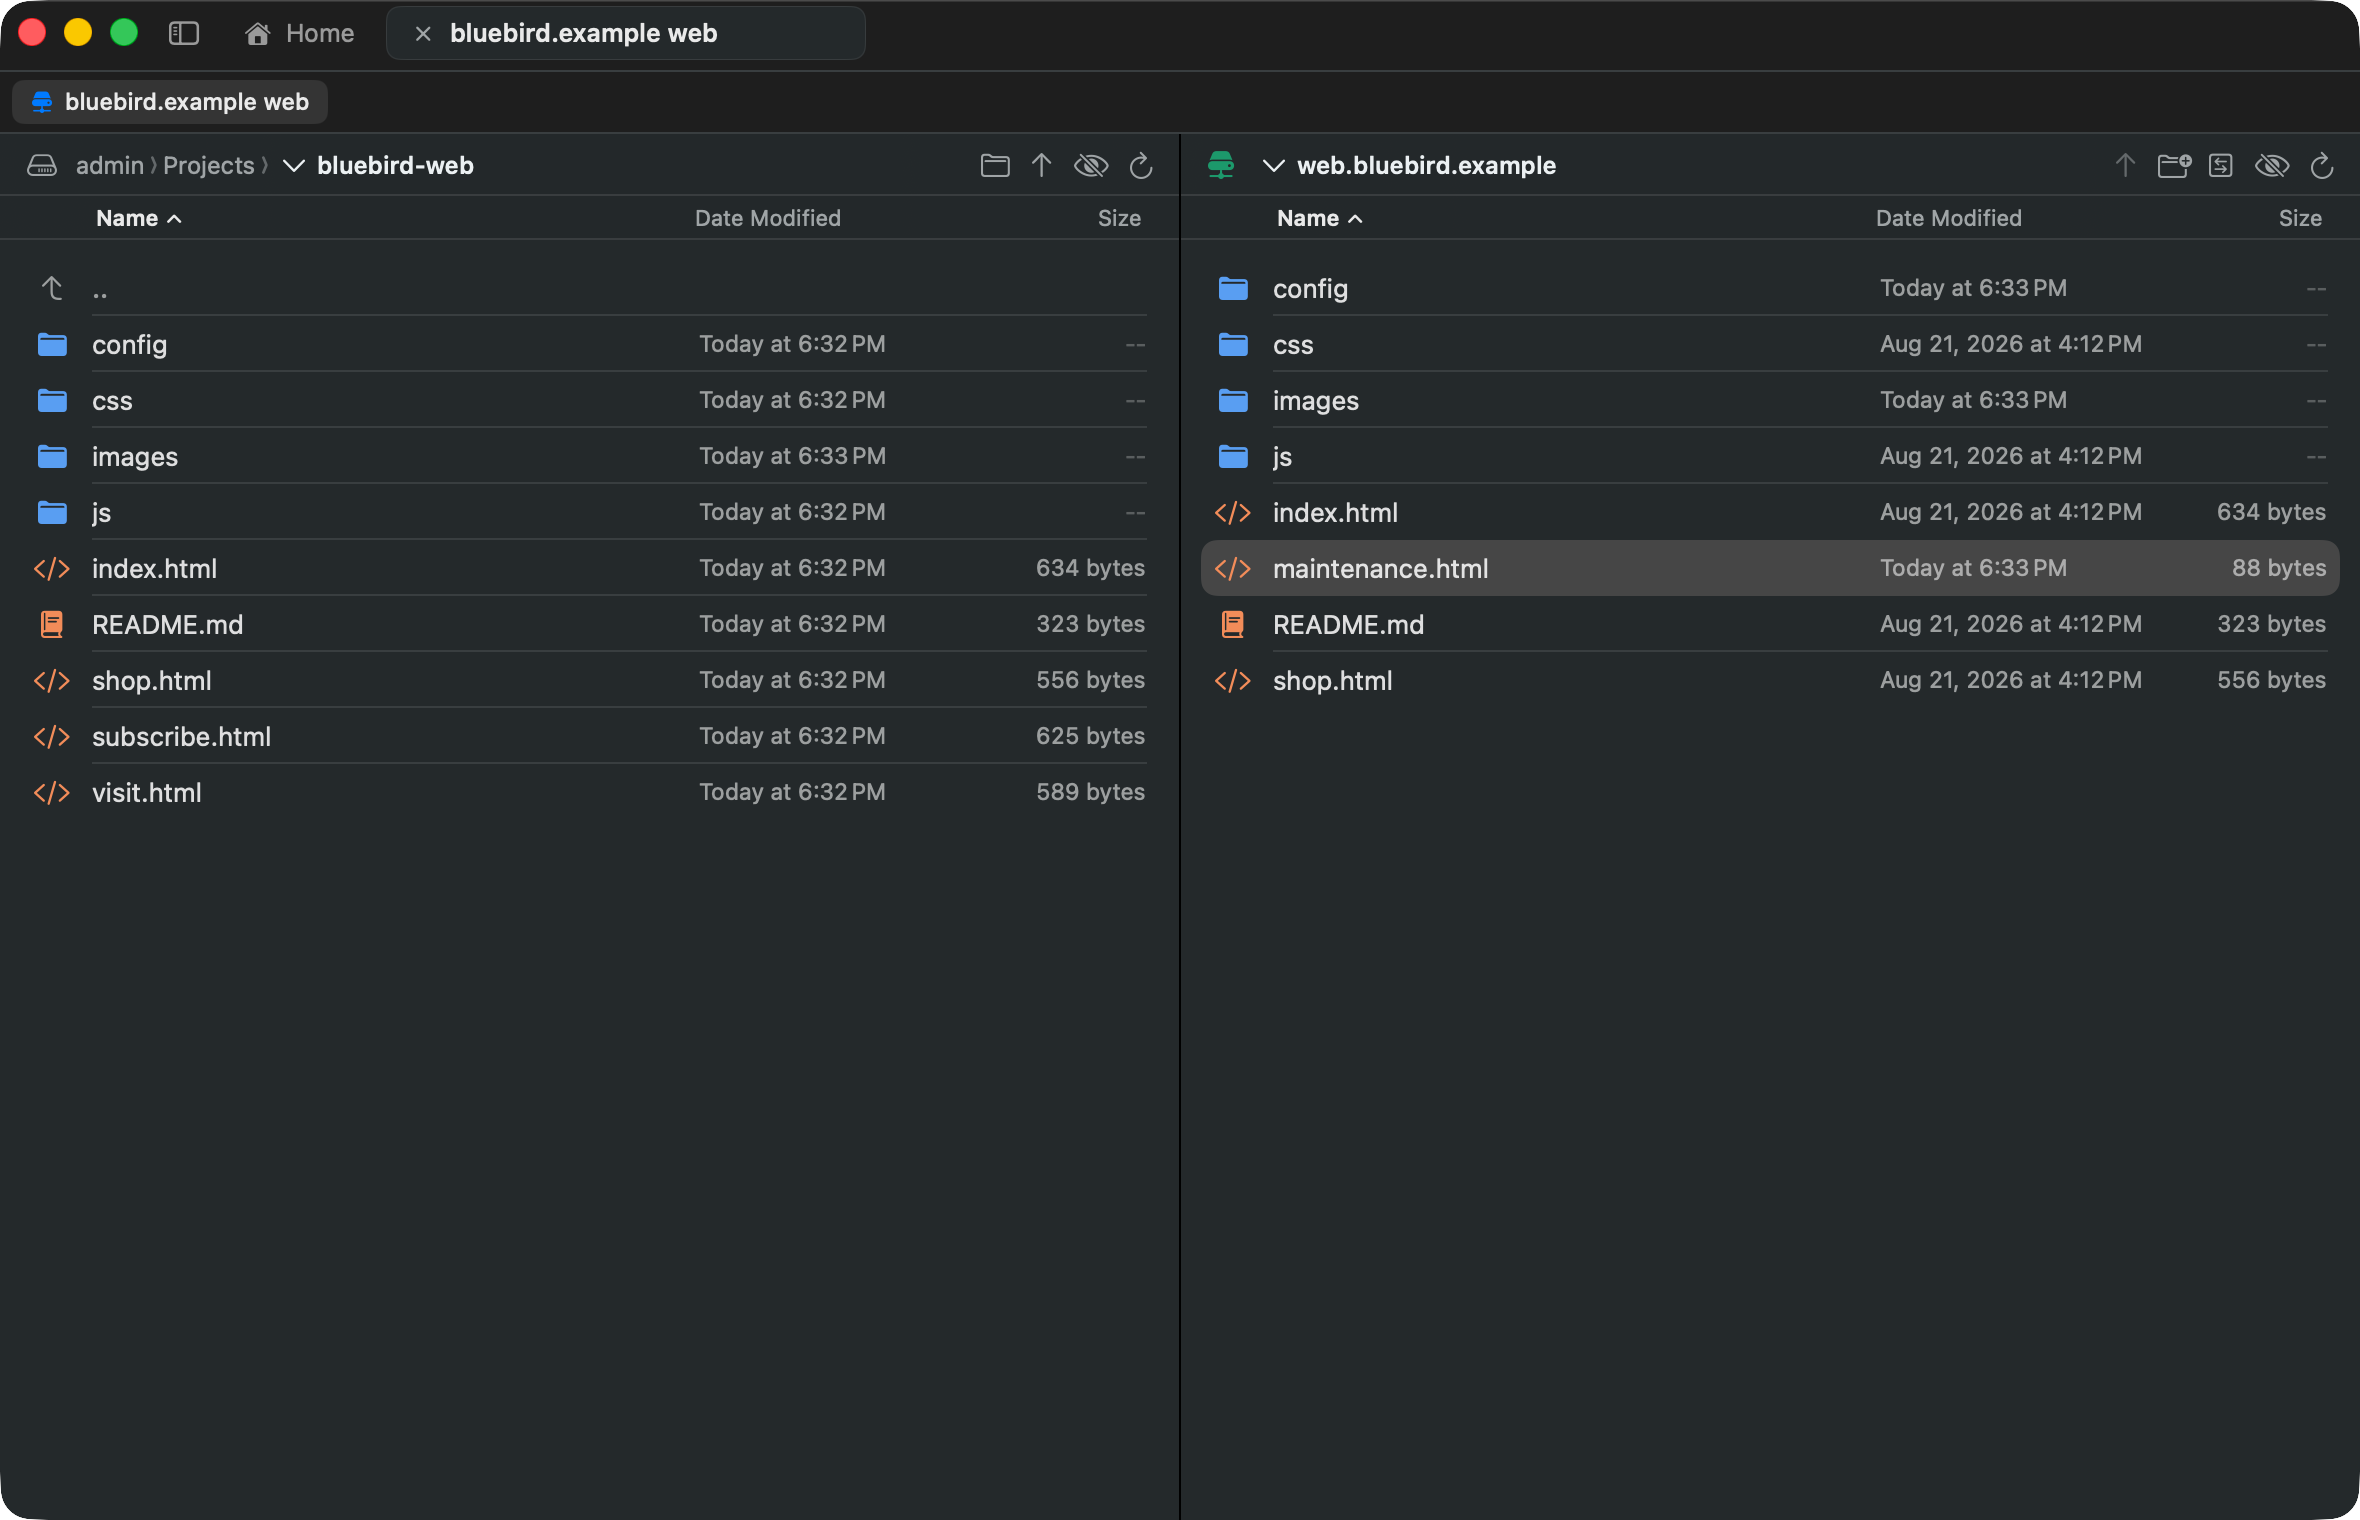This screenshot has width=2360, height=1520.
Task: Expand the bluebird-web path dropdown
Action: point(294,165)
